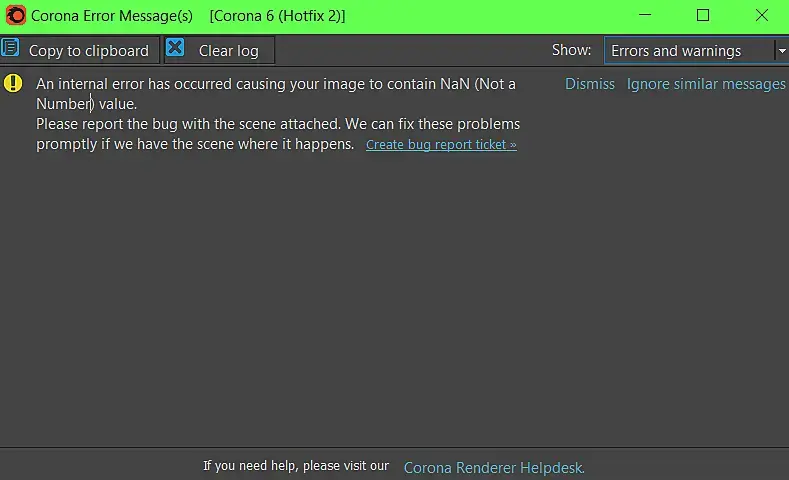
Task: Maximize the Corona error window
Action: [x=703, y=15]
